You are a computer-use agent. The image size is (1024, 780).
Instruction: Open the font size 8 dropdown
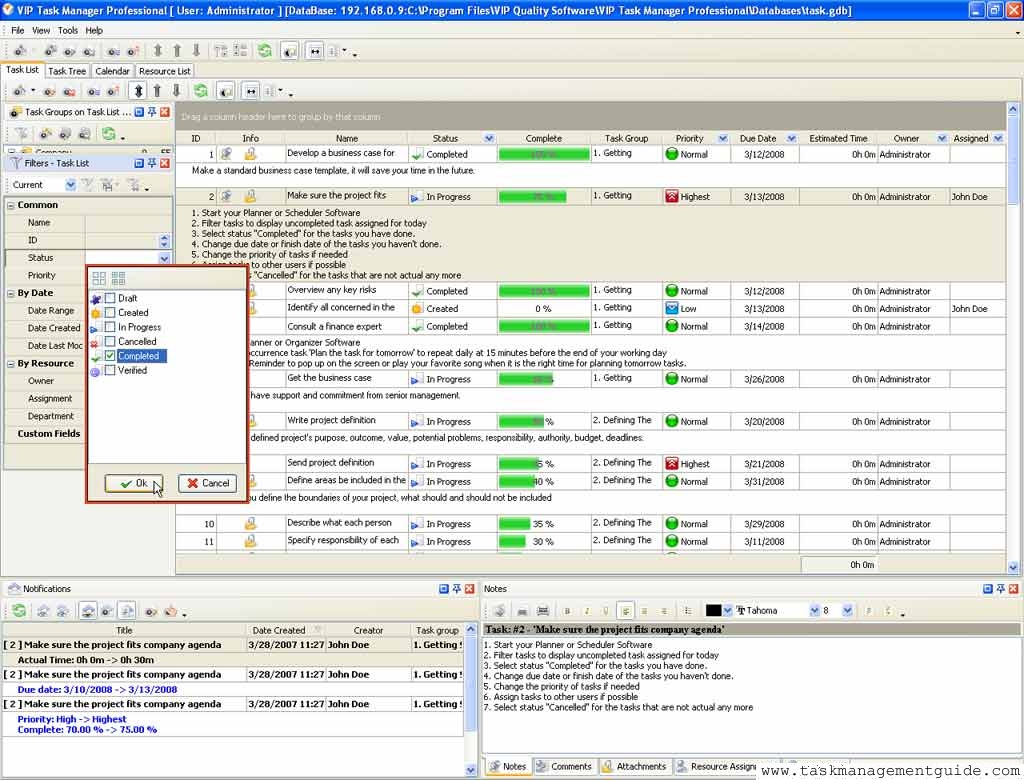coord(847,611)
